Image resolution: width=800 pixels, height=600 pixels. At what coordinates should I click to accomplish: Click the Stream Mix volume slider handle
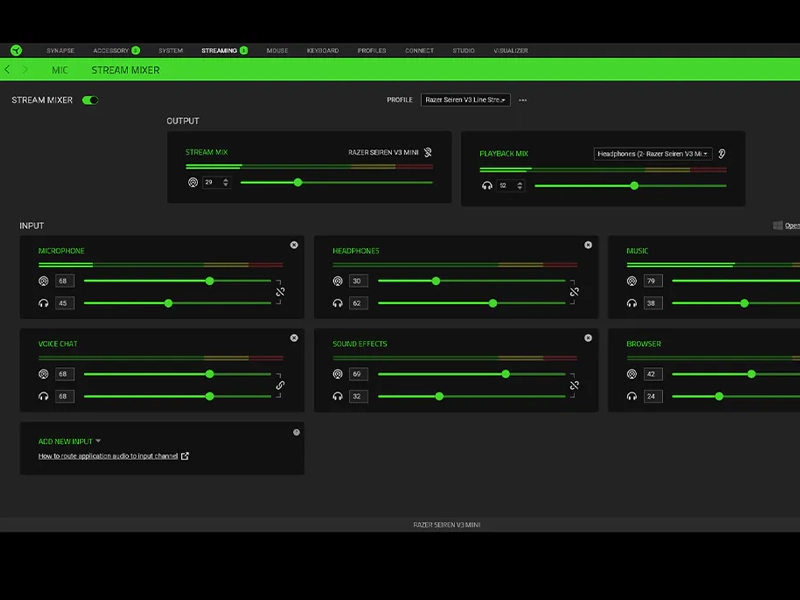tap(298, 182)
